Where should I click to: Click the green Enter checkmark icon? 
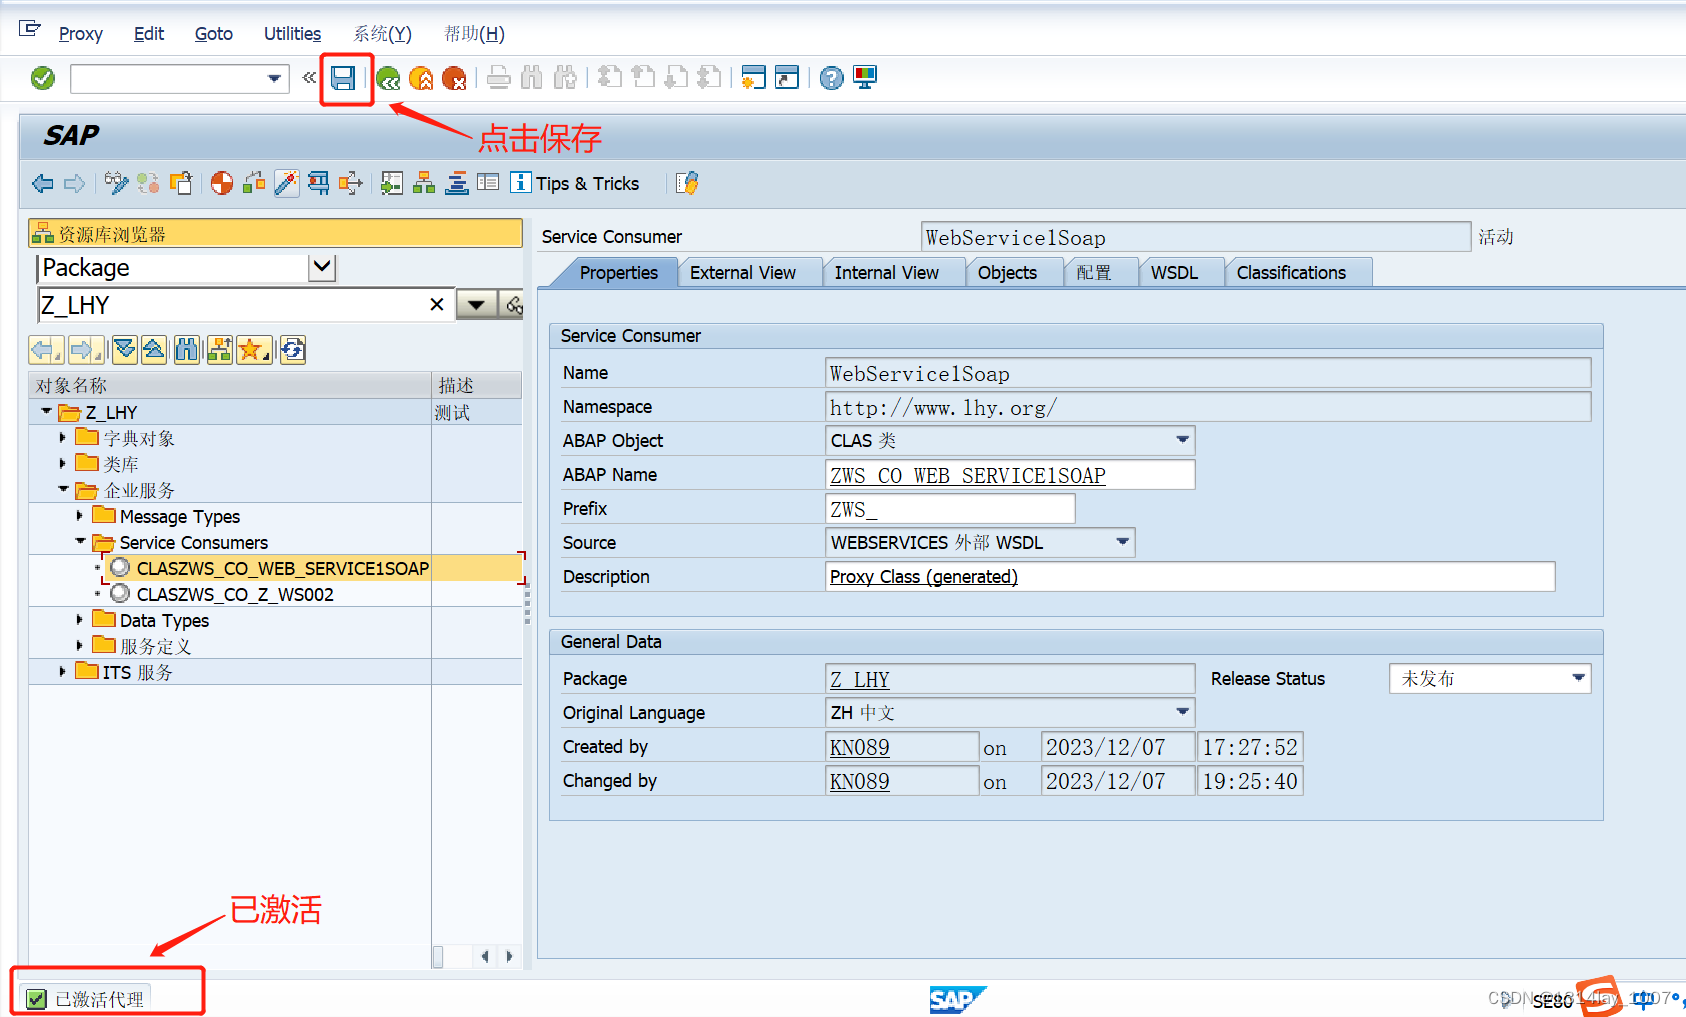pyautogui.click(x=43, y=78)
